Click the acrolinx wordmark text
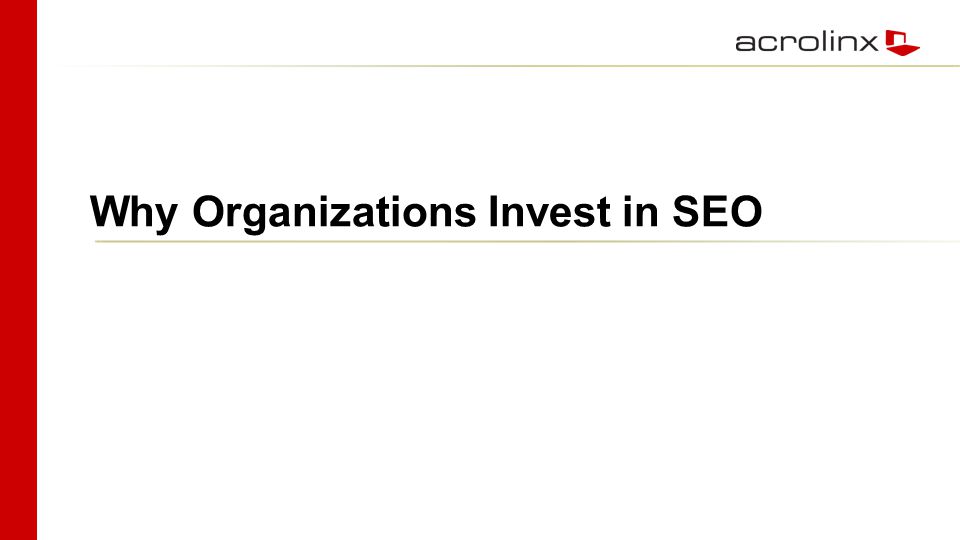Screen dimensions: 960x540 (806, 42)
